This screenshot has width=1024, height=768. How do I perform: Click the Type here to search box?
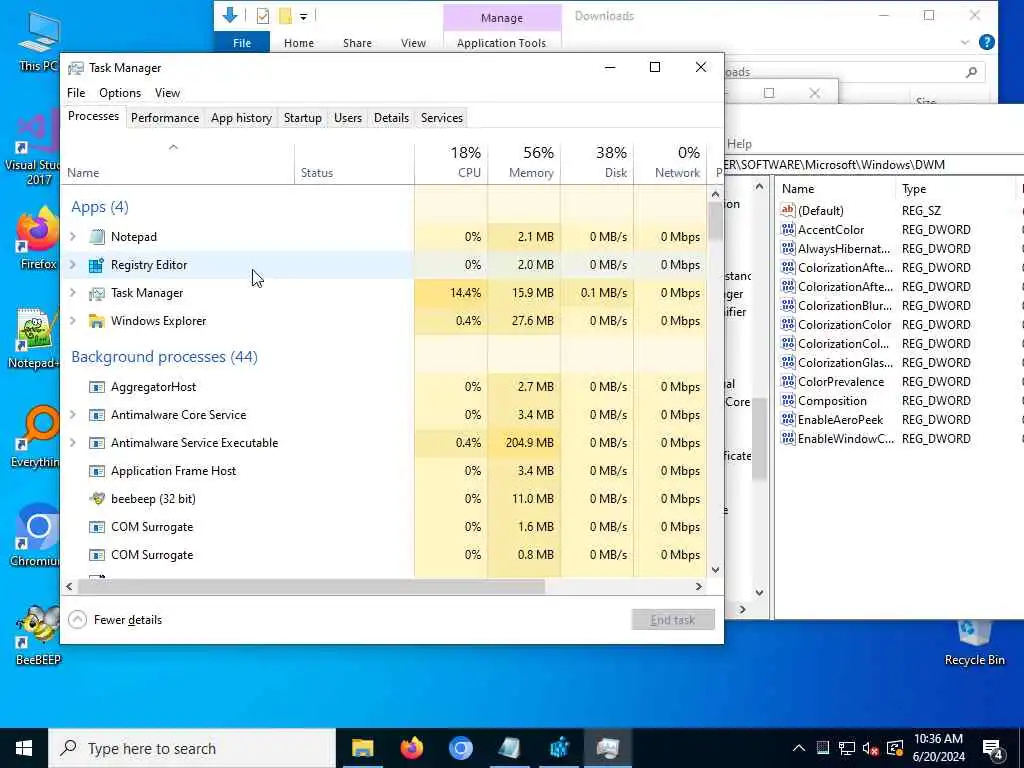click(193, 748)
